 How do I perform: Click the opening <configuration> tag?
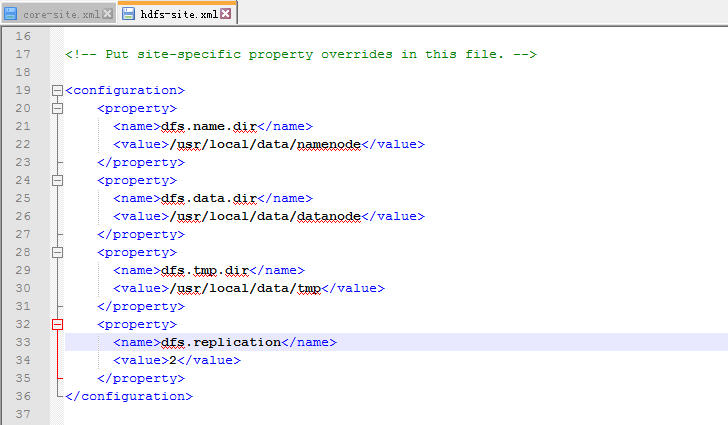click(x=125, y=91)
